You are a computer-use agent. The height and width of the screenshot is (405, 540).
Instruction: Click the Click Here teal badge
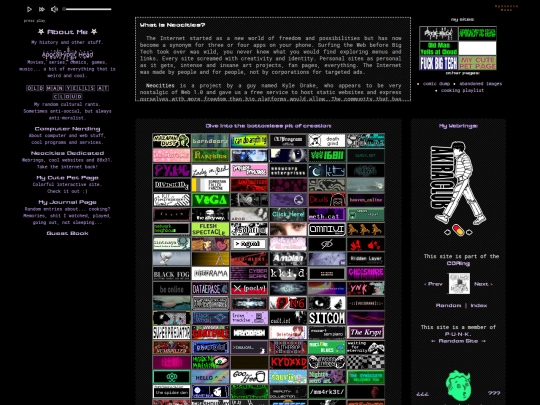click(x=288, y=215)
